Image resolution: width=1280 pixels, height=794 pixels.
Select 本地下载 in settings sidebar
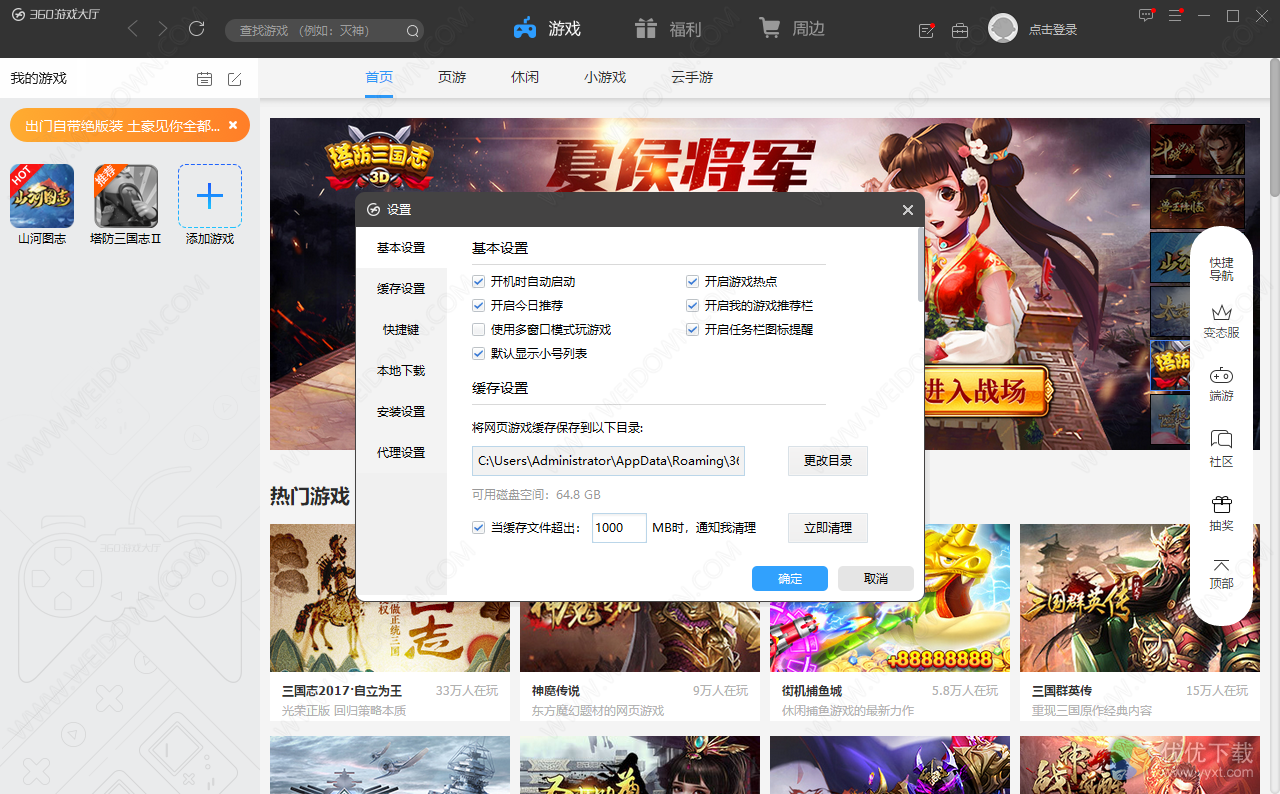click(401, 371)
